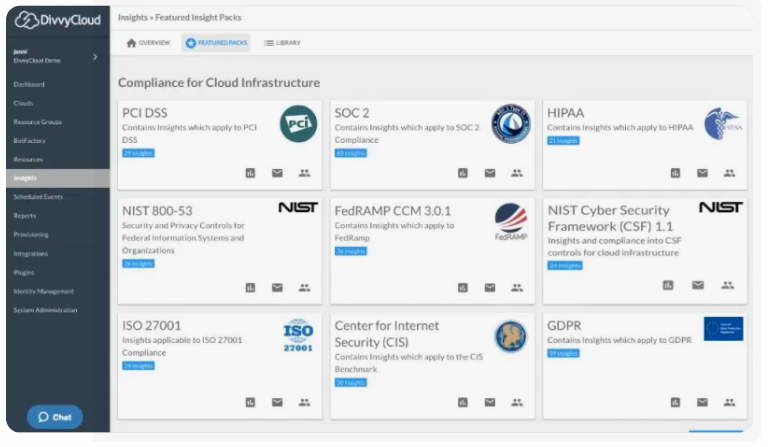This screenshot has height=447, width=768.
Task: Click the envelope icon on HIPAA card
Action: 702,173
